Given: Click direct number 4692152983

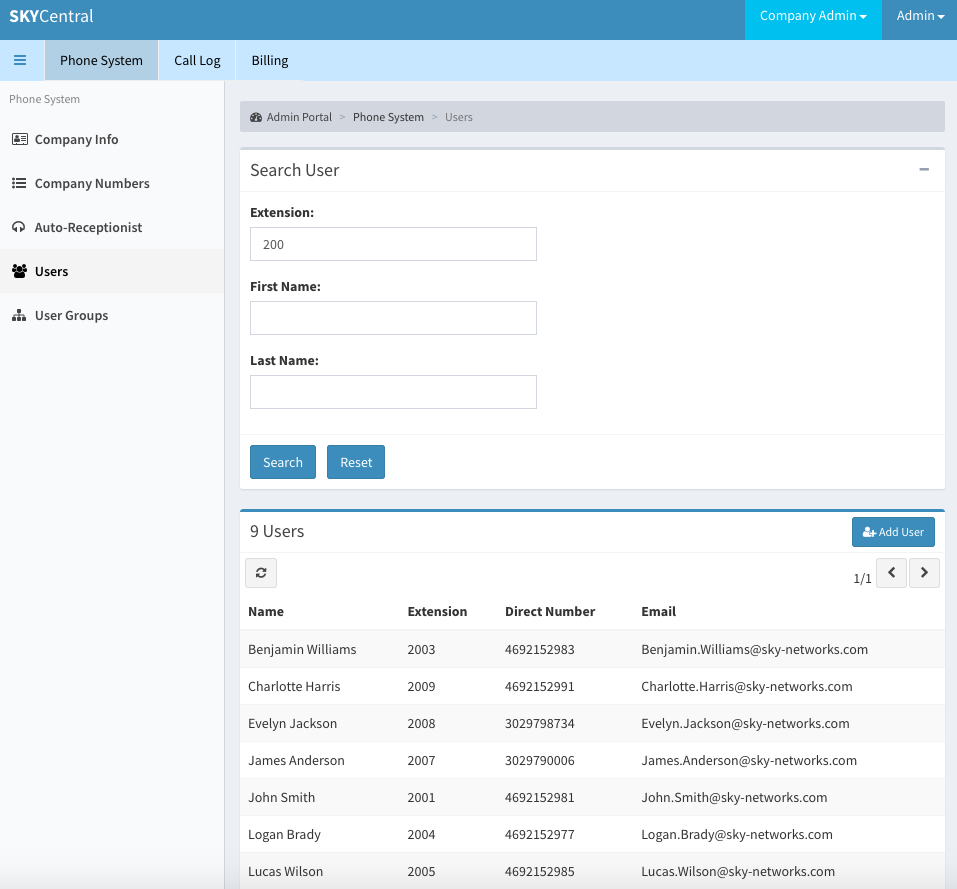Looking at the screenshot, I should (x=540, y=649).
